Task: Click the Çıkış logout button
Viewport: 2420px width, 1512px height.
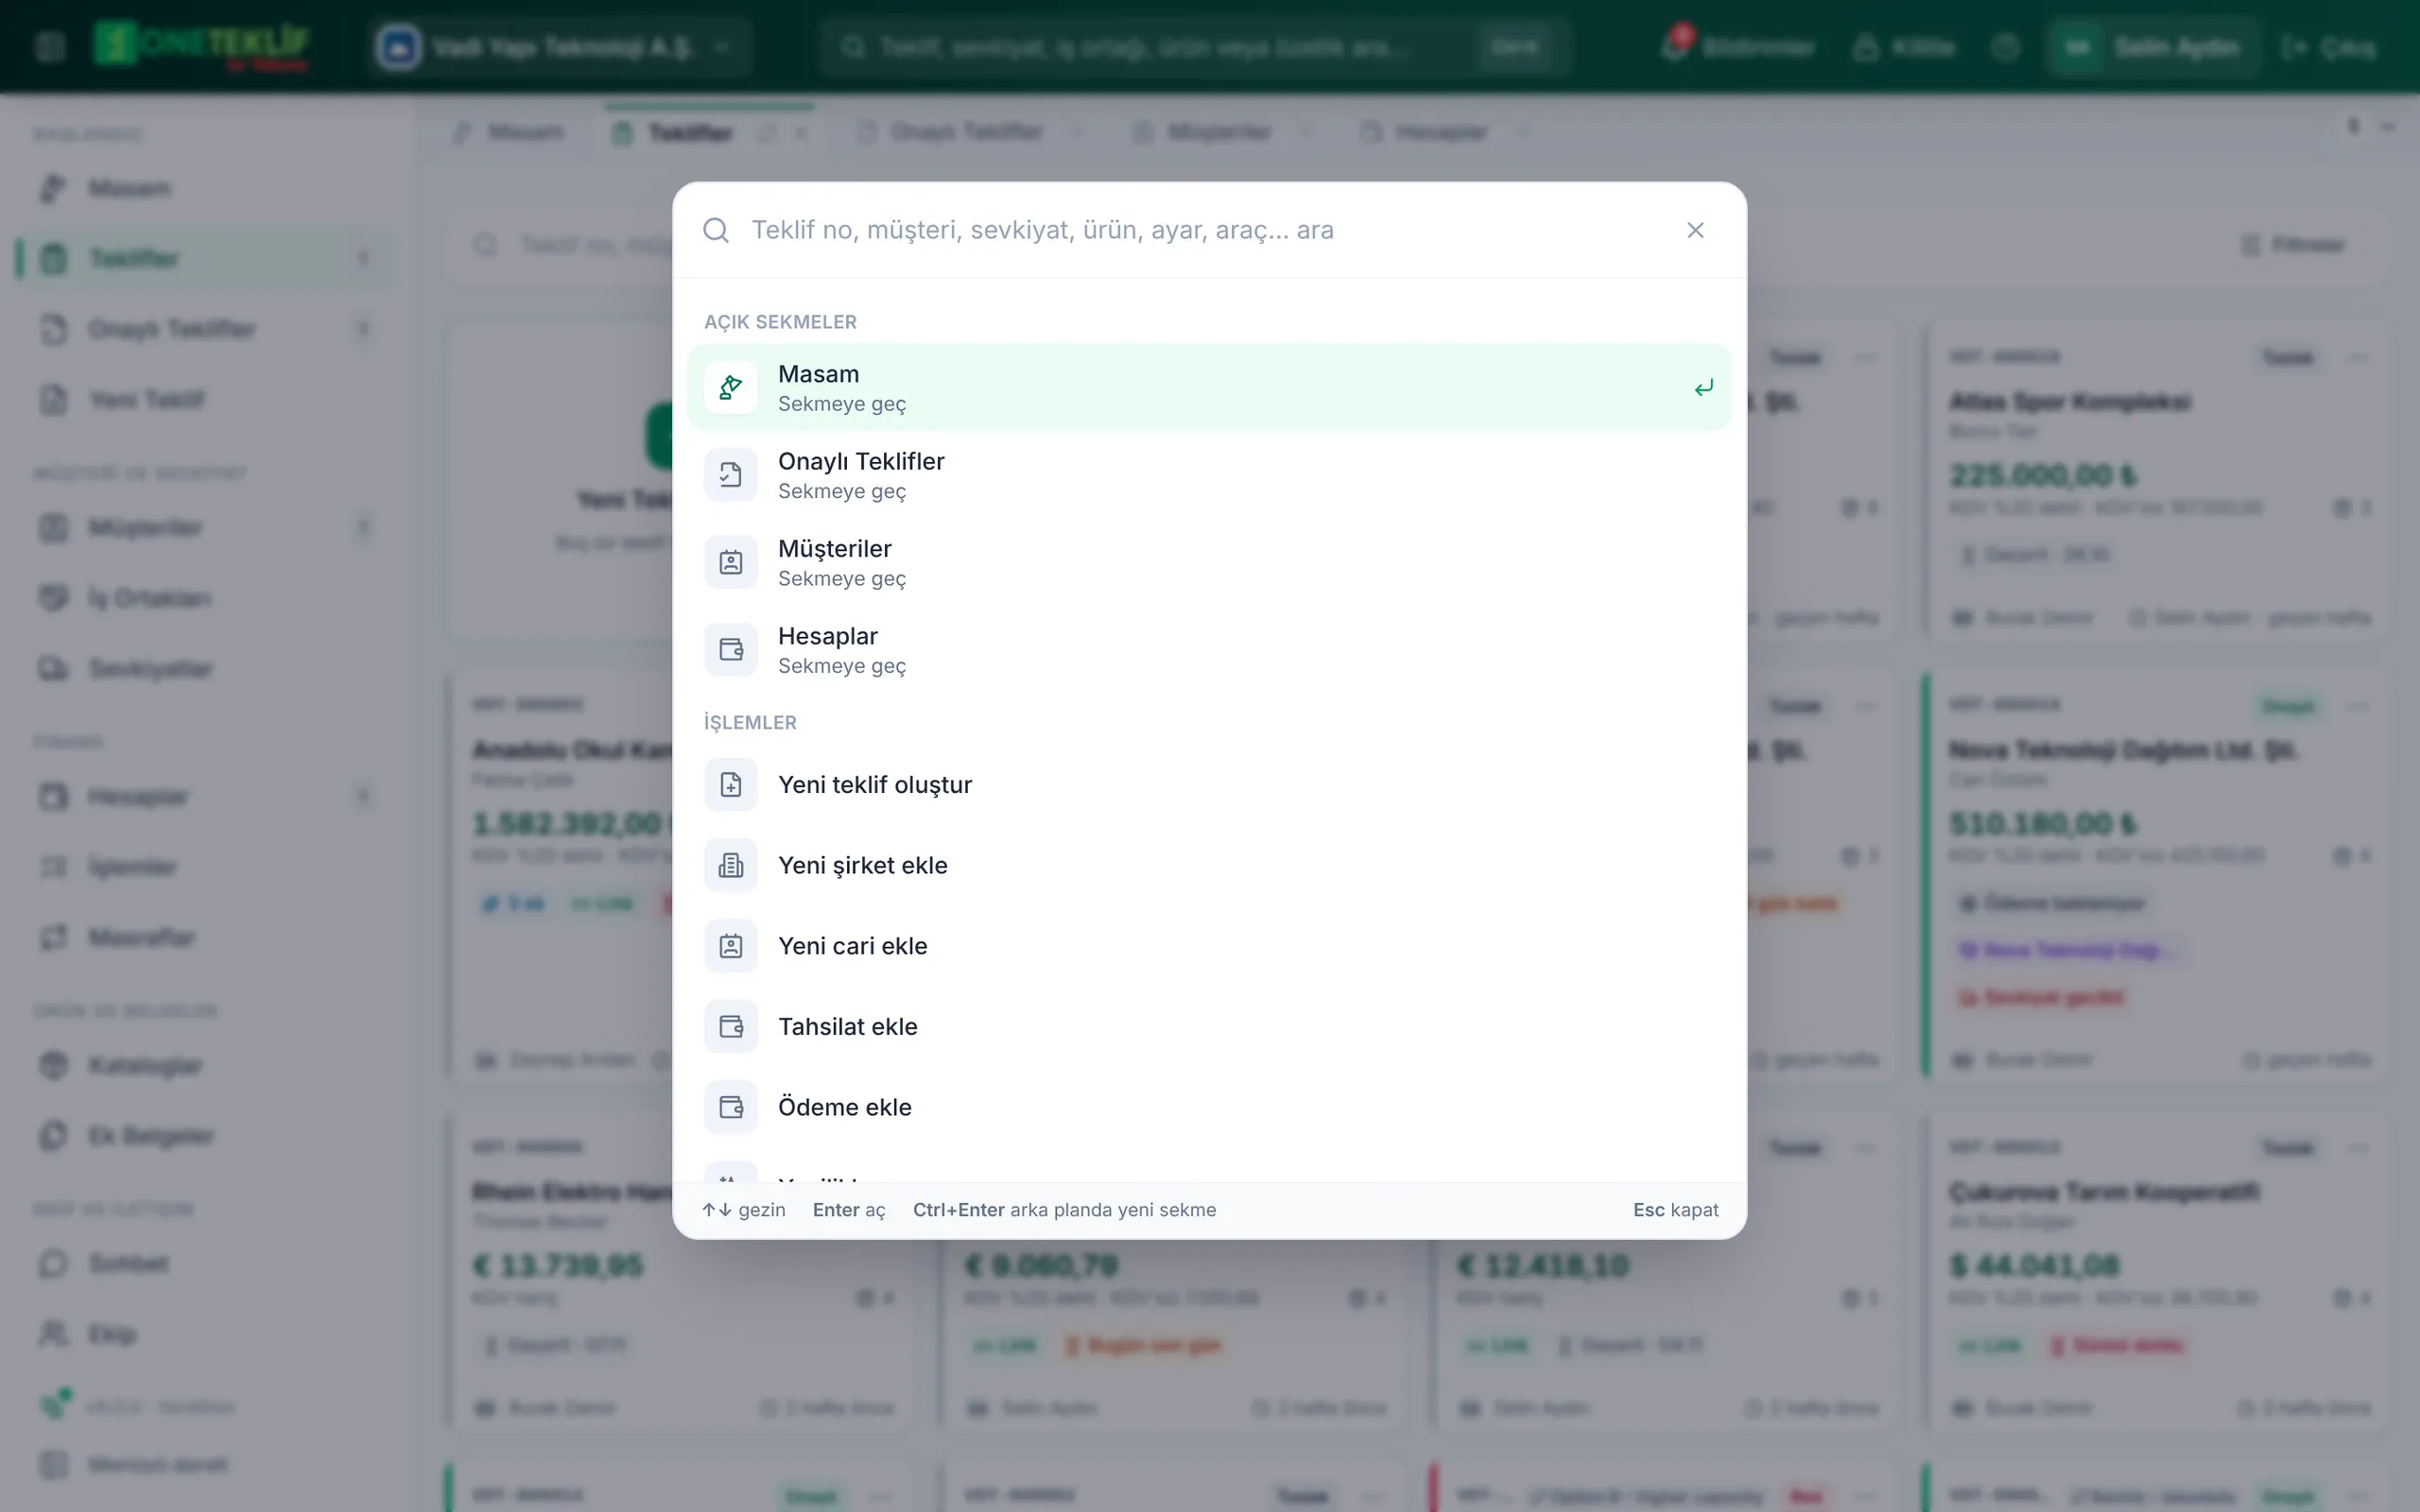Action: coord(2329,47)
